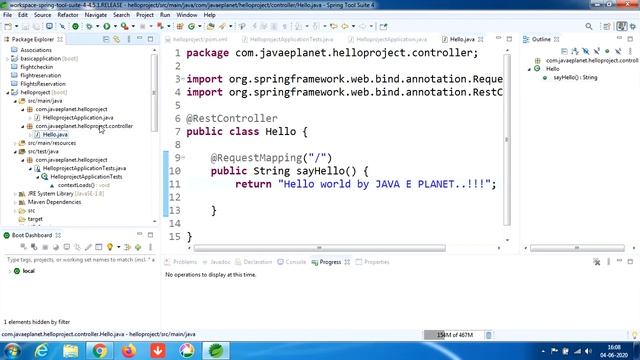Click the green Boot Dashboard toolbar icon

coord(76,27)
